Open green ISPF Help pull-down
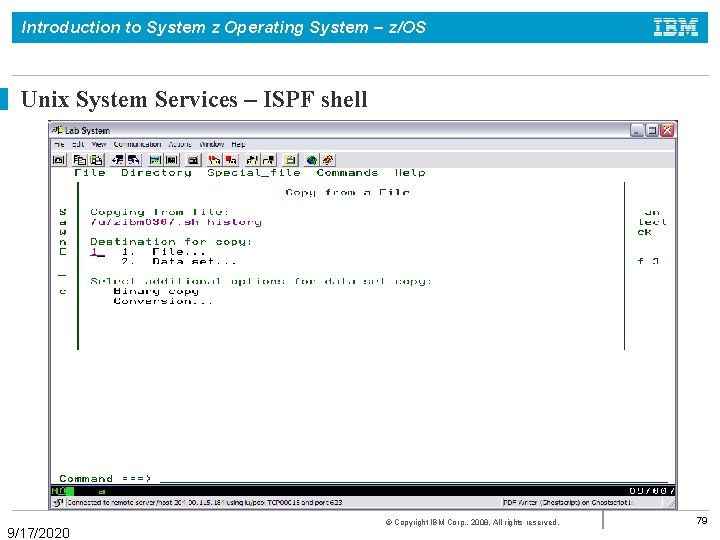The width and height of the screenshot is (720, 540). (x=410, y=173)
